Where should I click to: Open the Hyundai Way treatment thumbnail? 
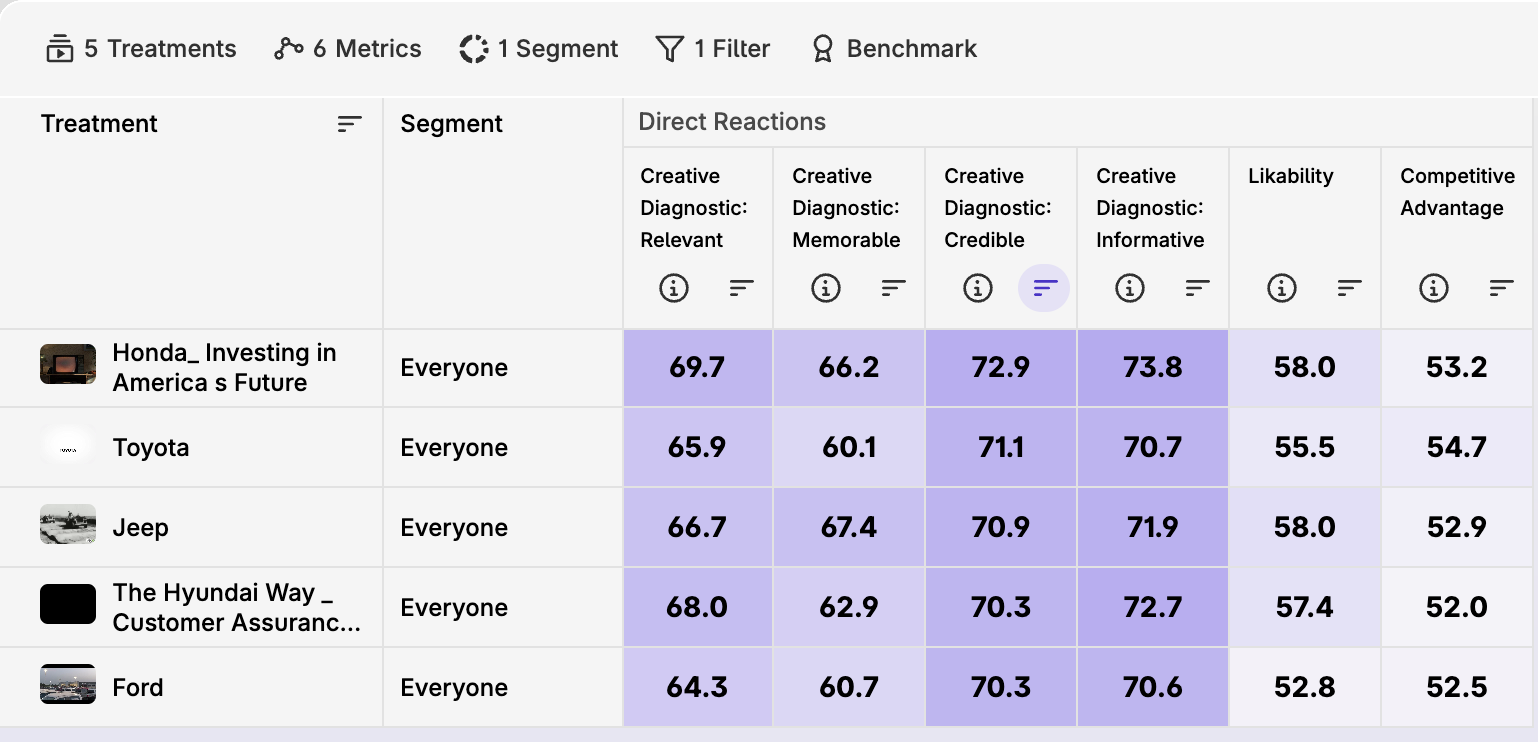pyautogui.click(x=68, y=604)
